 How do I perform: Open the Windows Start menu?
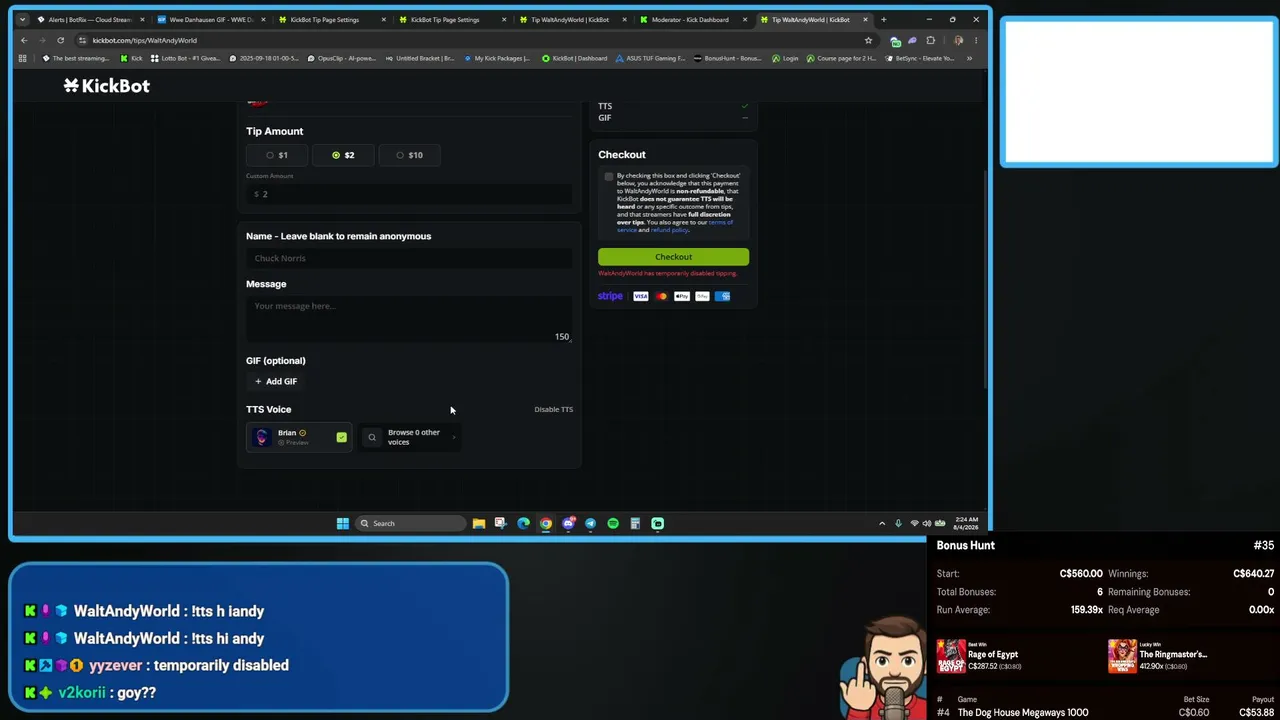coord(343,523)
